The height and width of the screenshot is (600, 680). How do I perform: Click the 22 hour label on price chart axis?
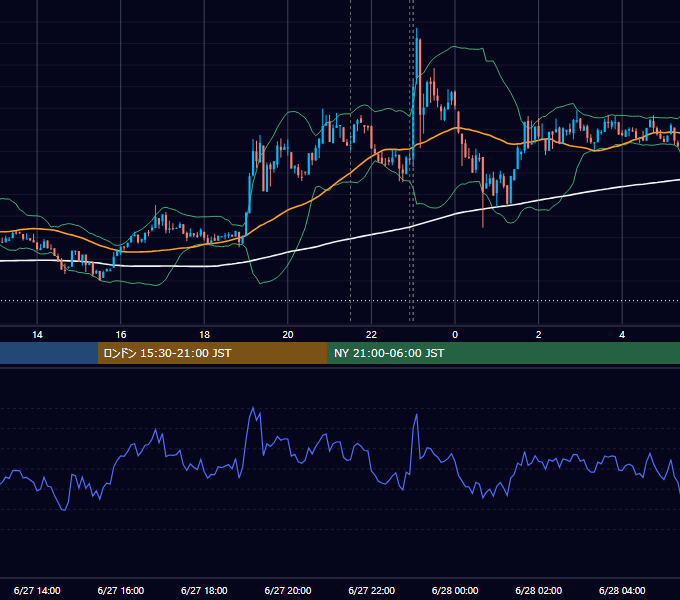[371, 335]
